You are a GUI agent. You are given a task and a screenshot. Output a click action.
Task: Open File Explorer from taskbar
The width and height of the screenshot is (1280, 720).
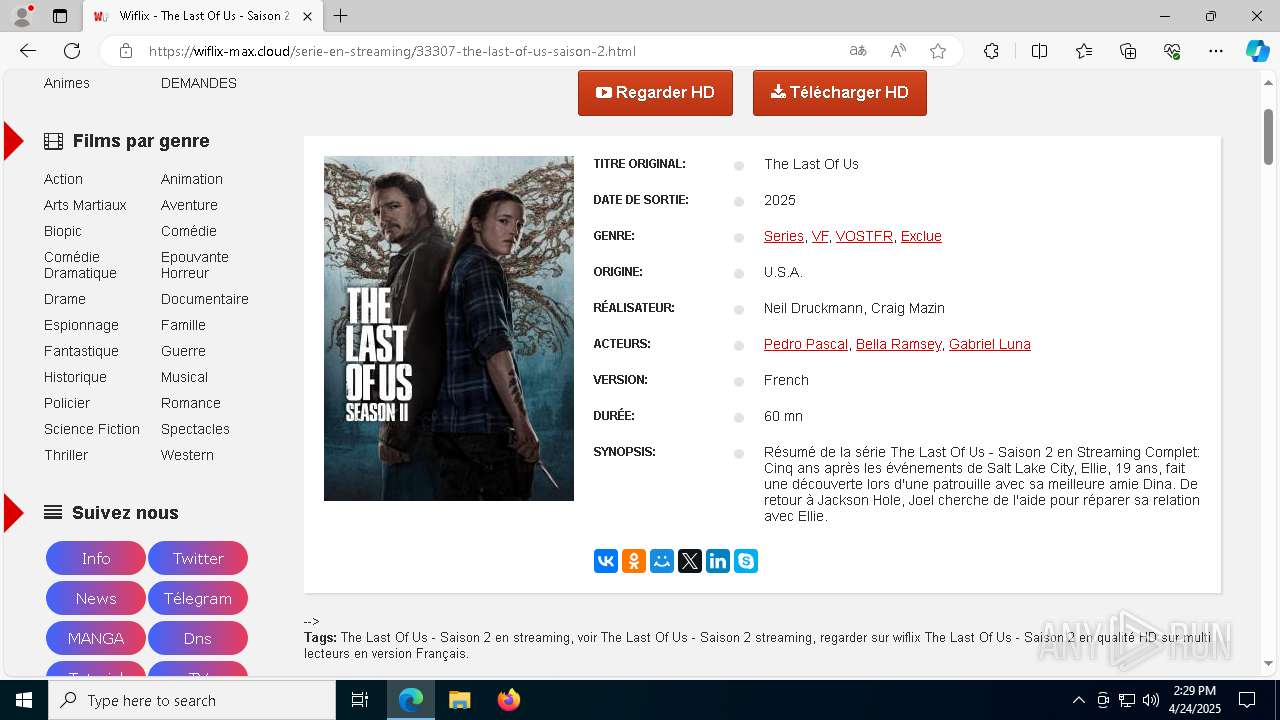[x=459, y=700]
